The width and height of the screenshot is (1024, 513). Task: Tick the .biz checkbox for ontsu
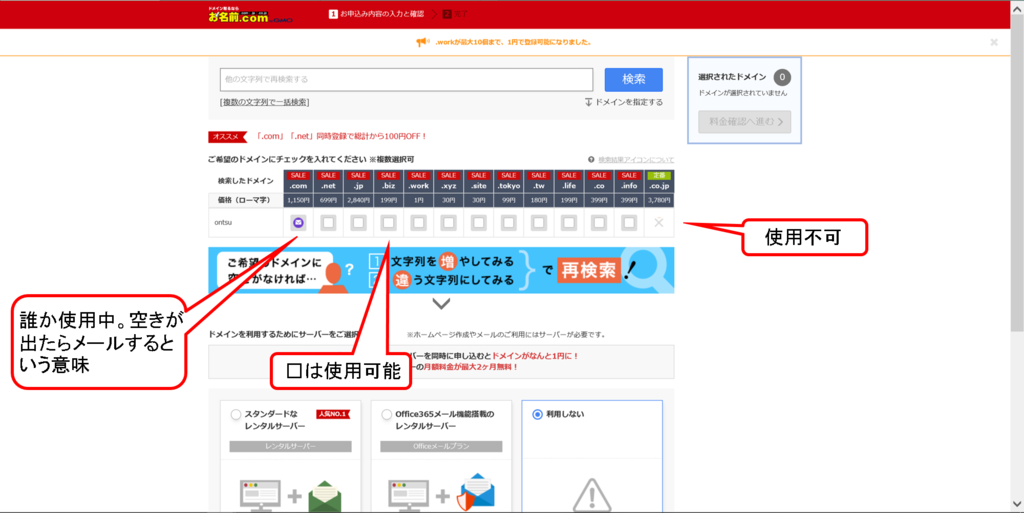pos(389,223)
